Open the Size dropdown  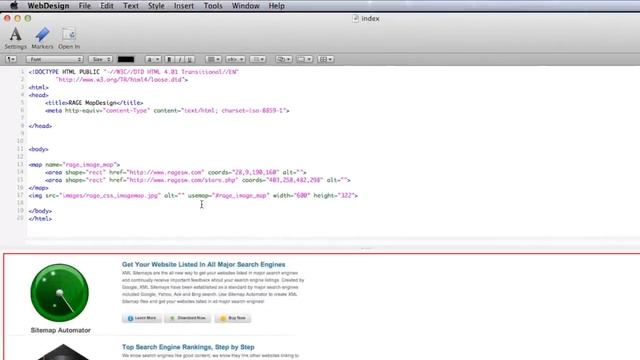coord(100,60)
